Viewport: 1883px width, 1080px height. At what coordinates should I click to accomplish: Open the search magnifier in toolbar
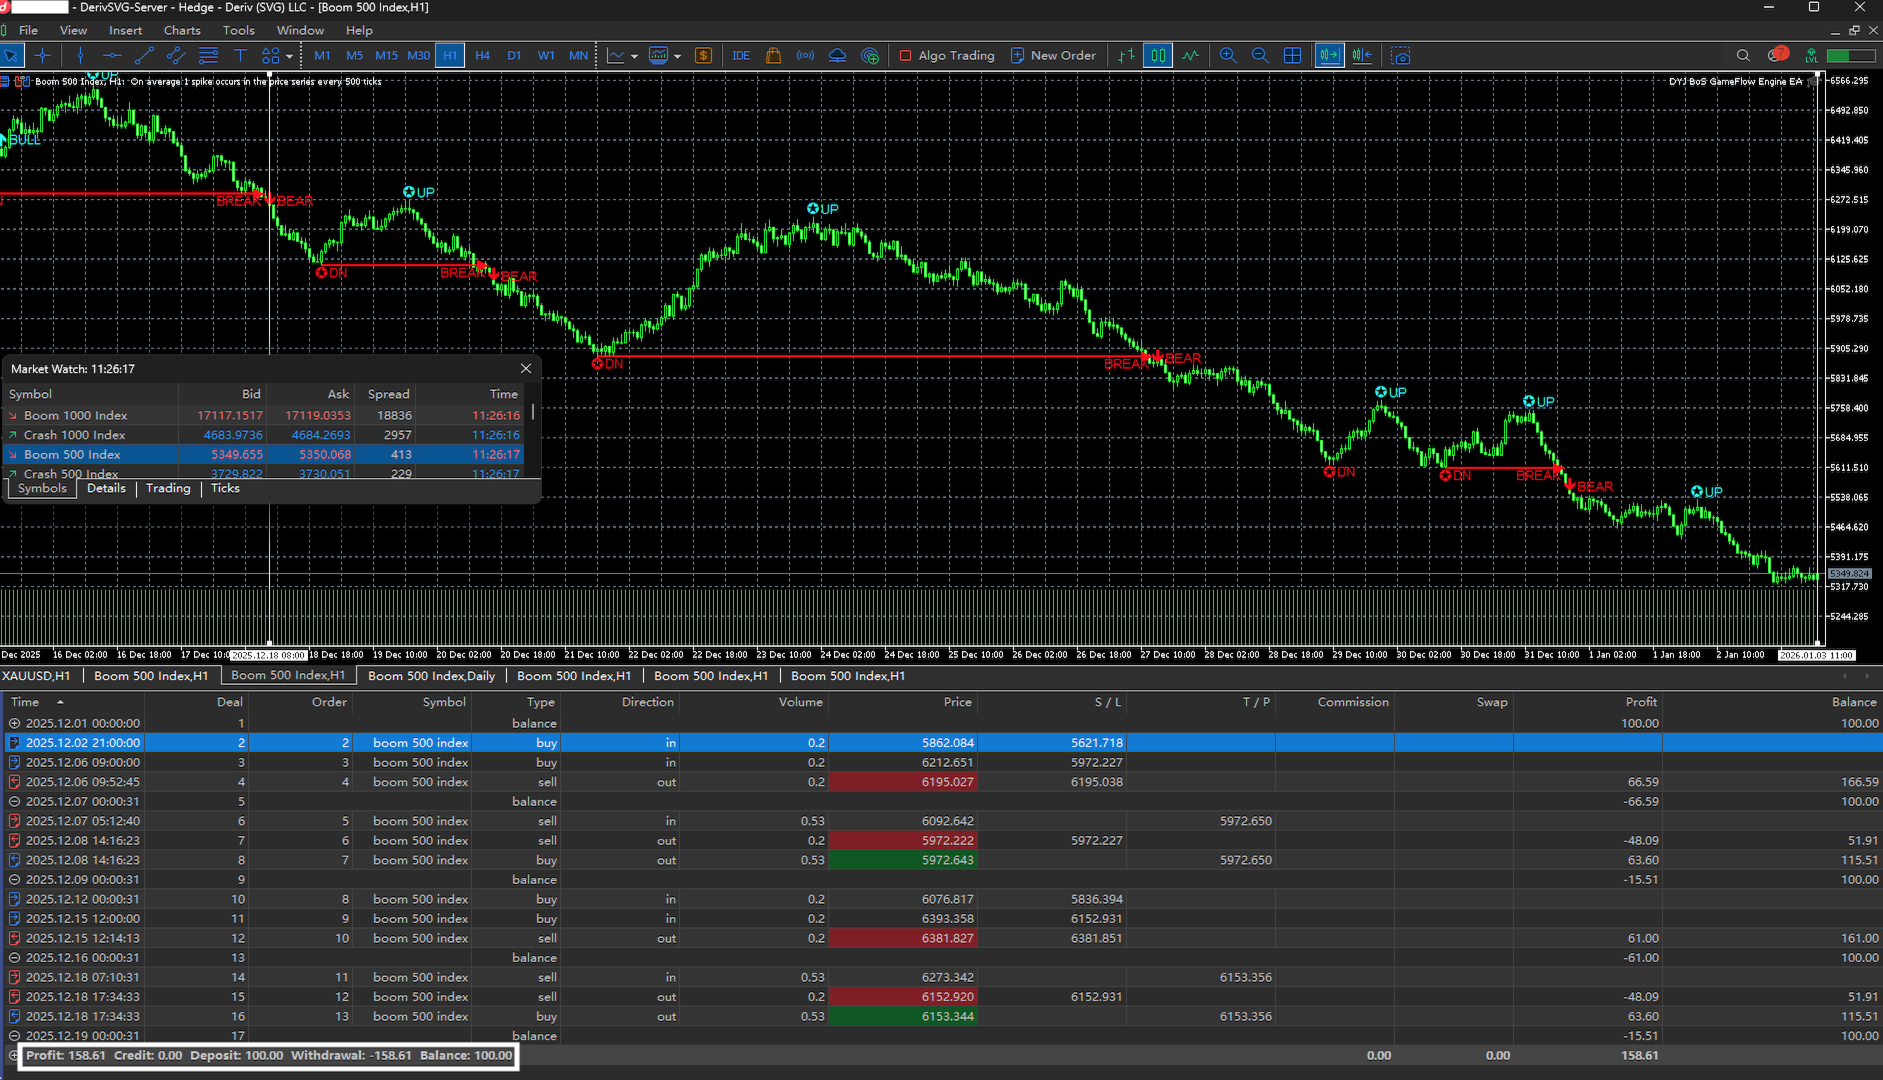(x=1743, y=56)
